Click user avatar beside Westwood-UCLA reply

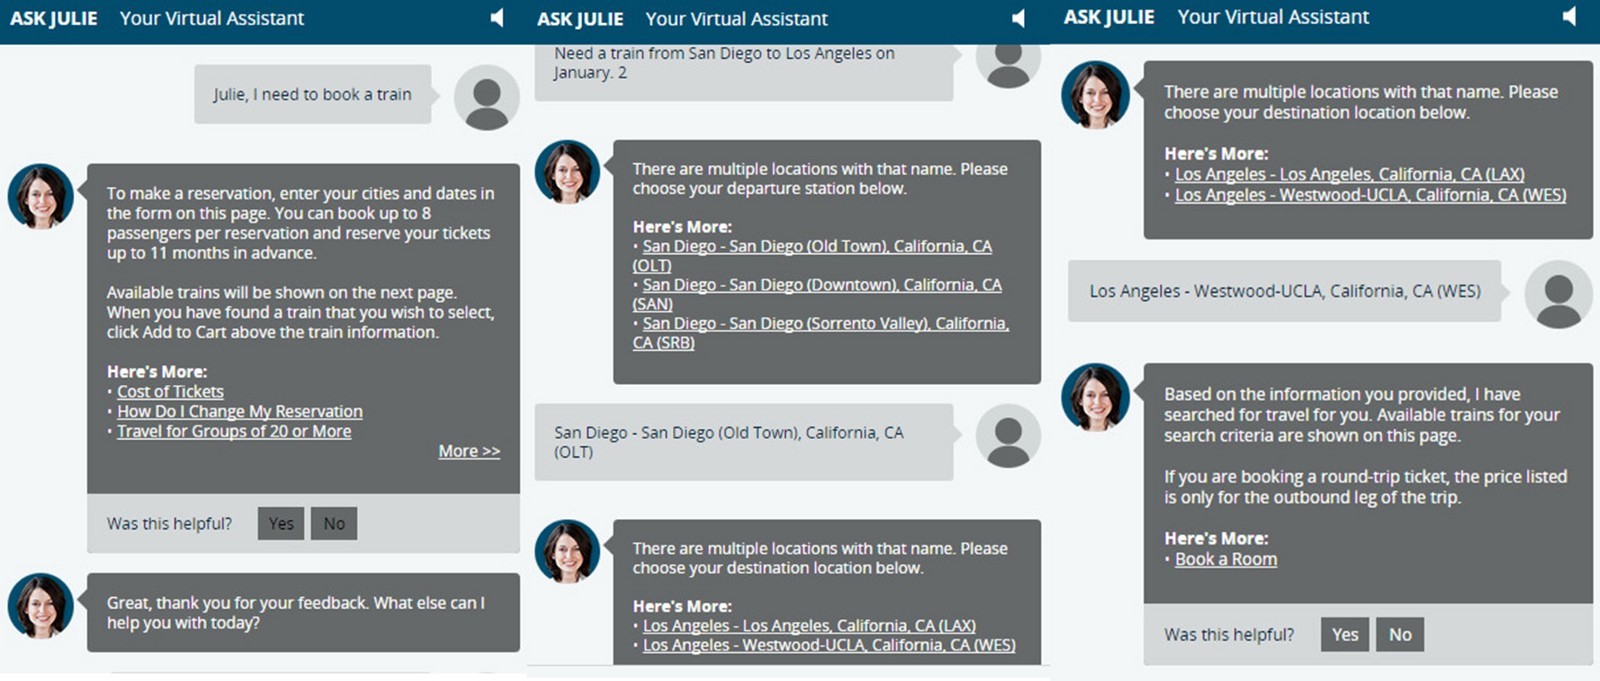pyautogui.click(x=1557, y=294)
